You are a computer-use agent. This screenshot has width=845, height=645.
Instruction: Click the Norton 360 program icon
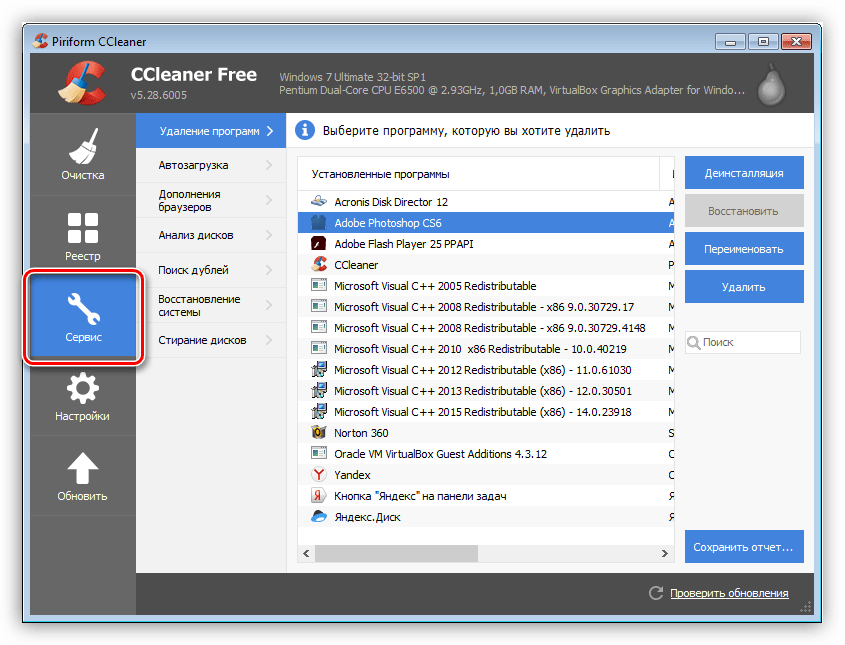pos(319,433)
